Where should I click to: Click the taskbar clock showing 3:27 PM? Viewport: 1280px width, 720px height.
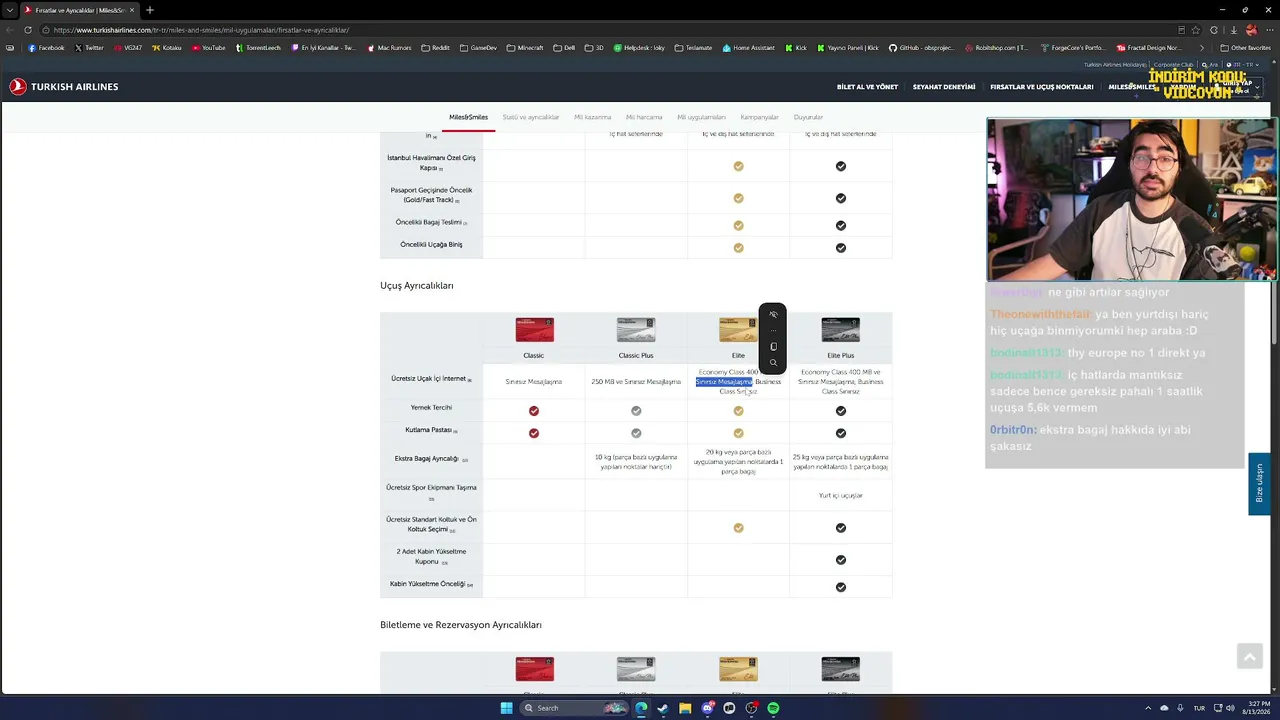pyautogui.click(x=1254, y=708)
